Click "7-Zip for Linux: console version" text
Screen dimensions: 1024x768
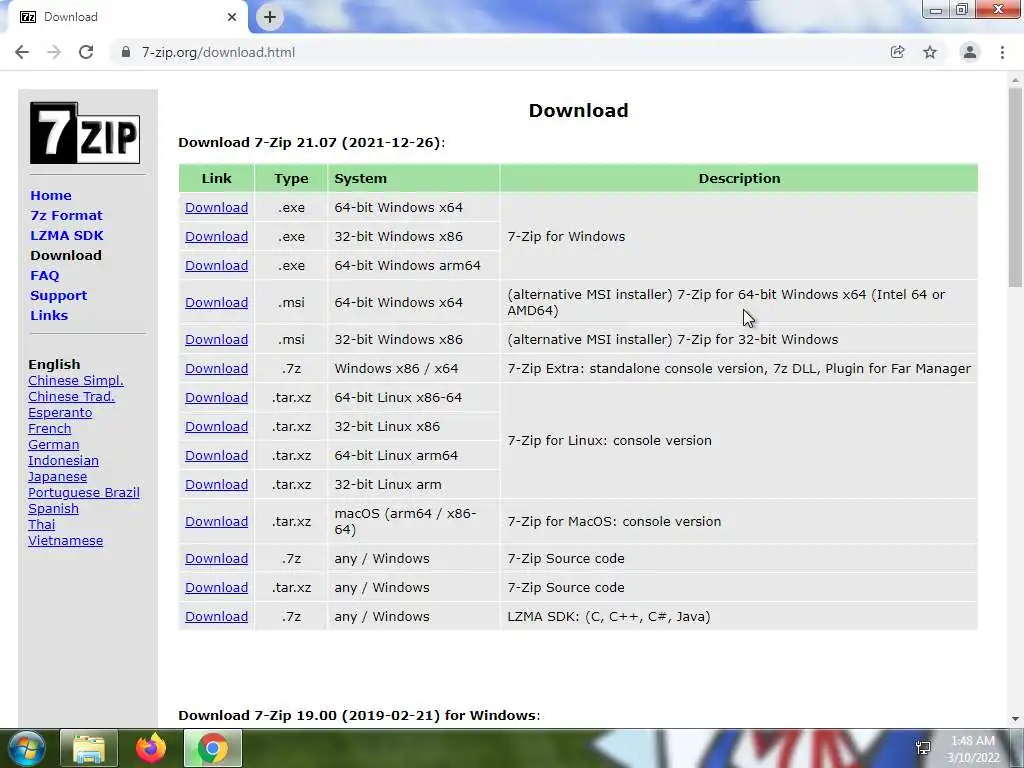pyautogui.click(x=609, y=441)
